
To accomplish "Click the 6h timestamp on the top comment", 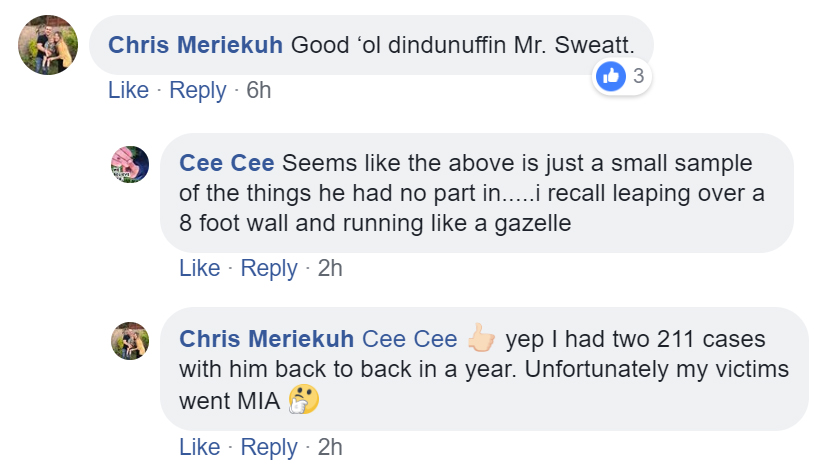I will (259, 90).
